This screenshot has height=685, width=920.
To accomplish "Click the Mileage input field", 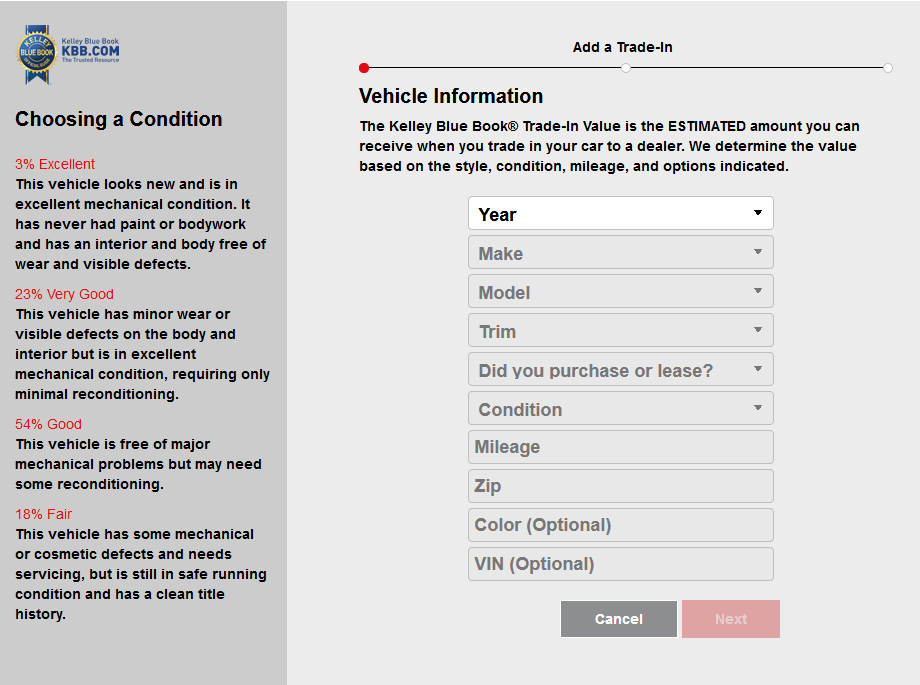I will 620,447.
